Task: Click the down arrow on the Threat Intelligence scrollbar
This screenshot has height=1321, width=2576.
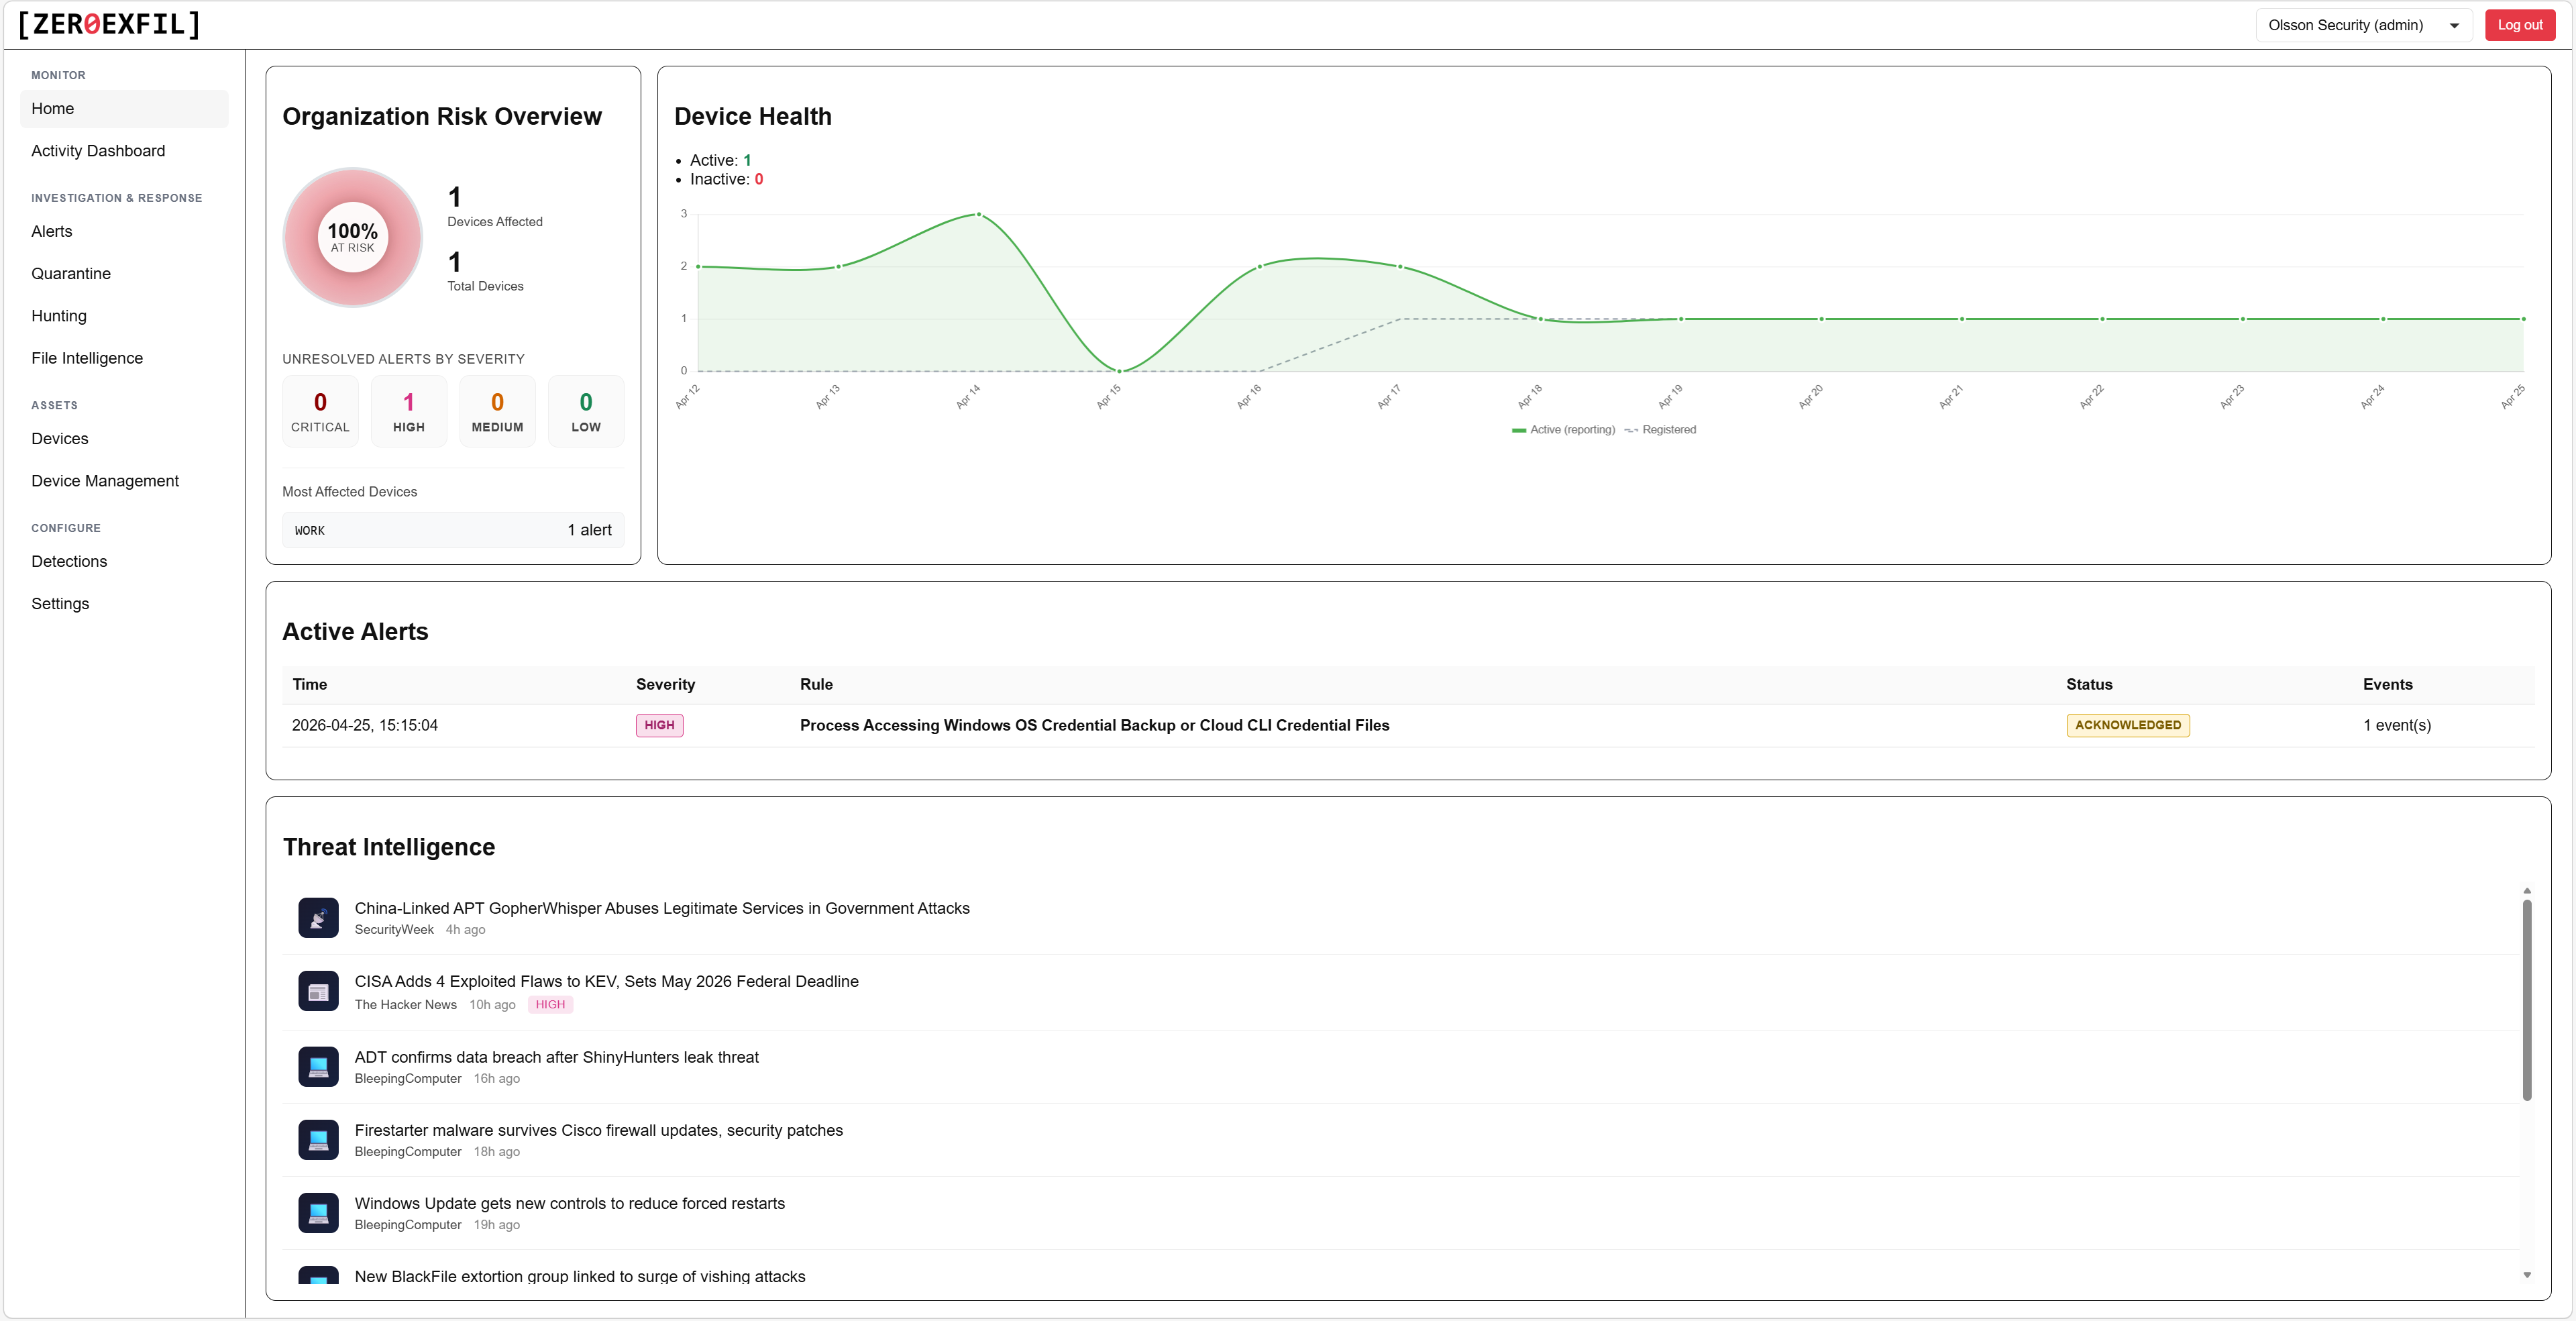Action: [2527, 1276]
